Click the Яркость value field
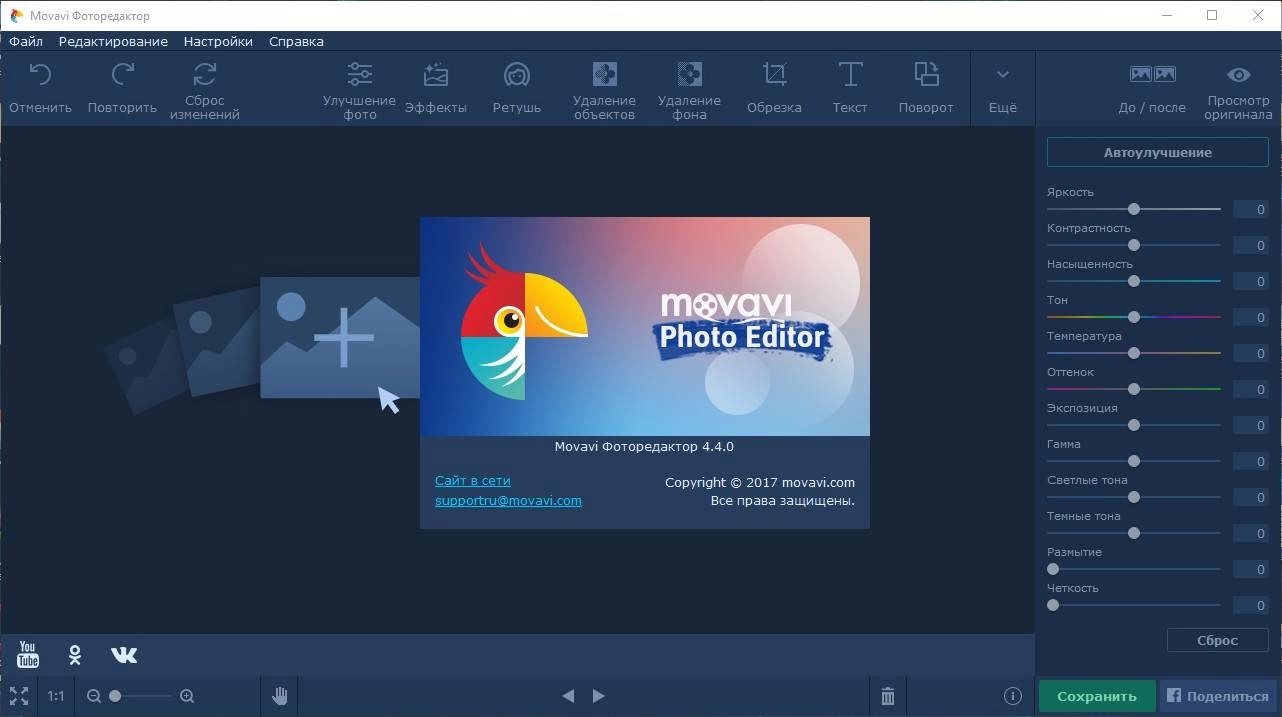The height and width of the screenshot is (717, 1282). (x=1250, y=209)
